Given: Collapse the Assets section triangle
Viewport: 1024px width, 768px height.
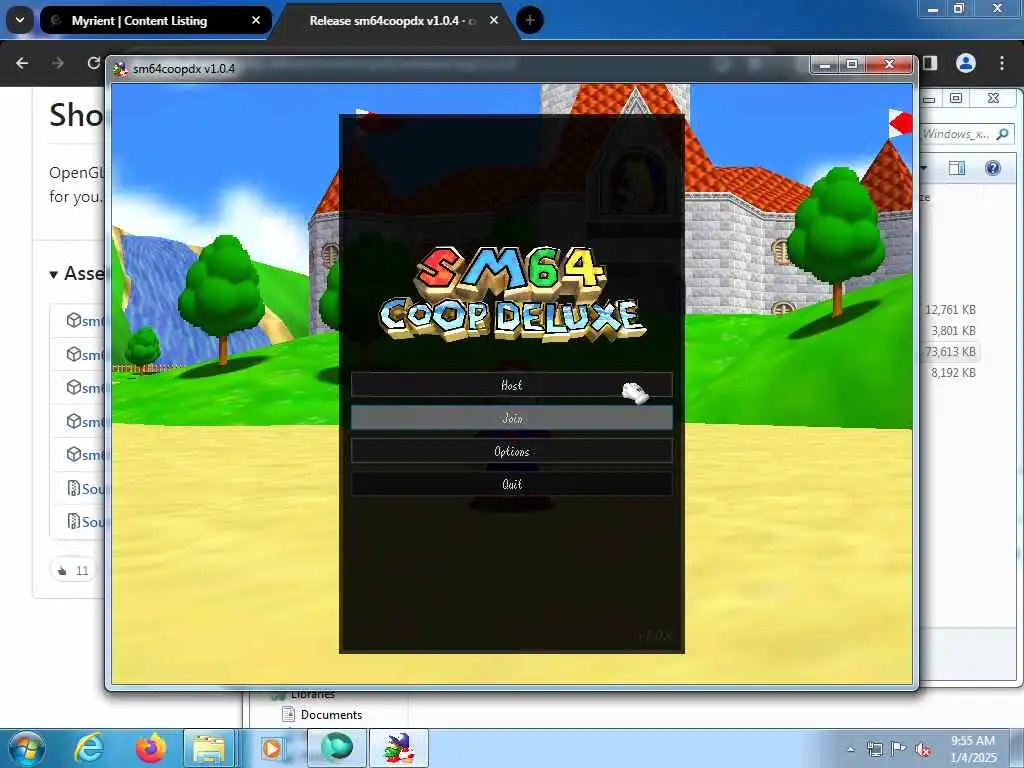Looking at the screenshot, I should (x=54, y=274).
